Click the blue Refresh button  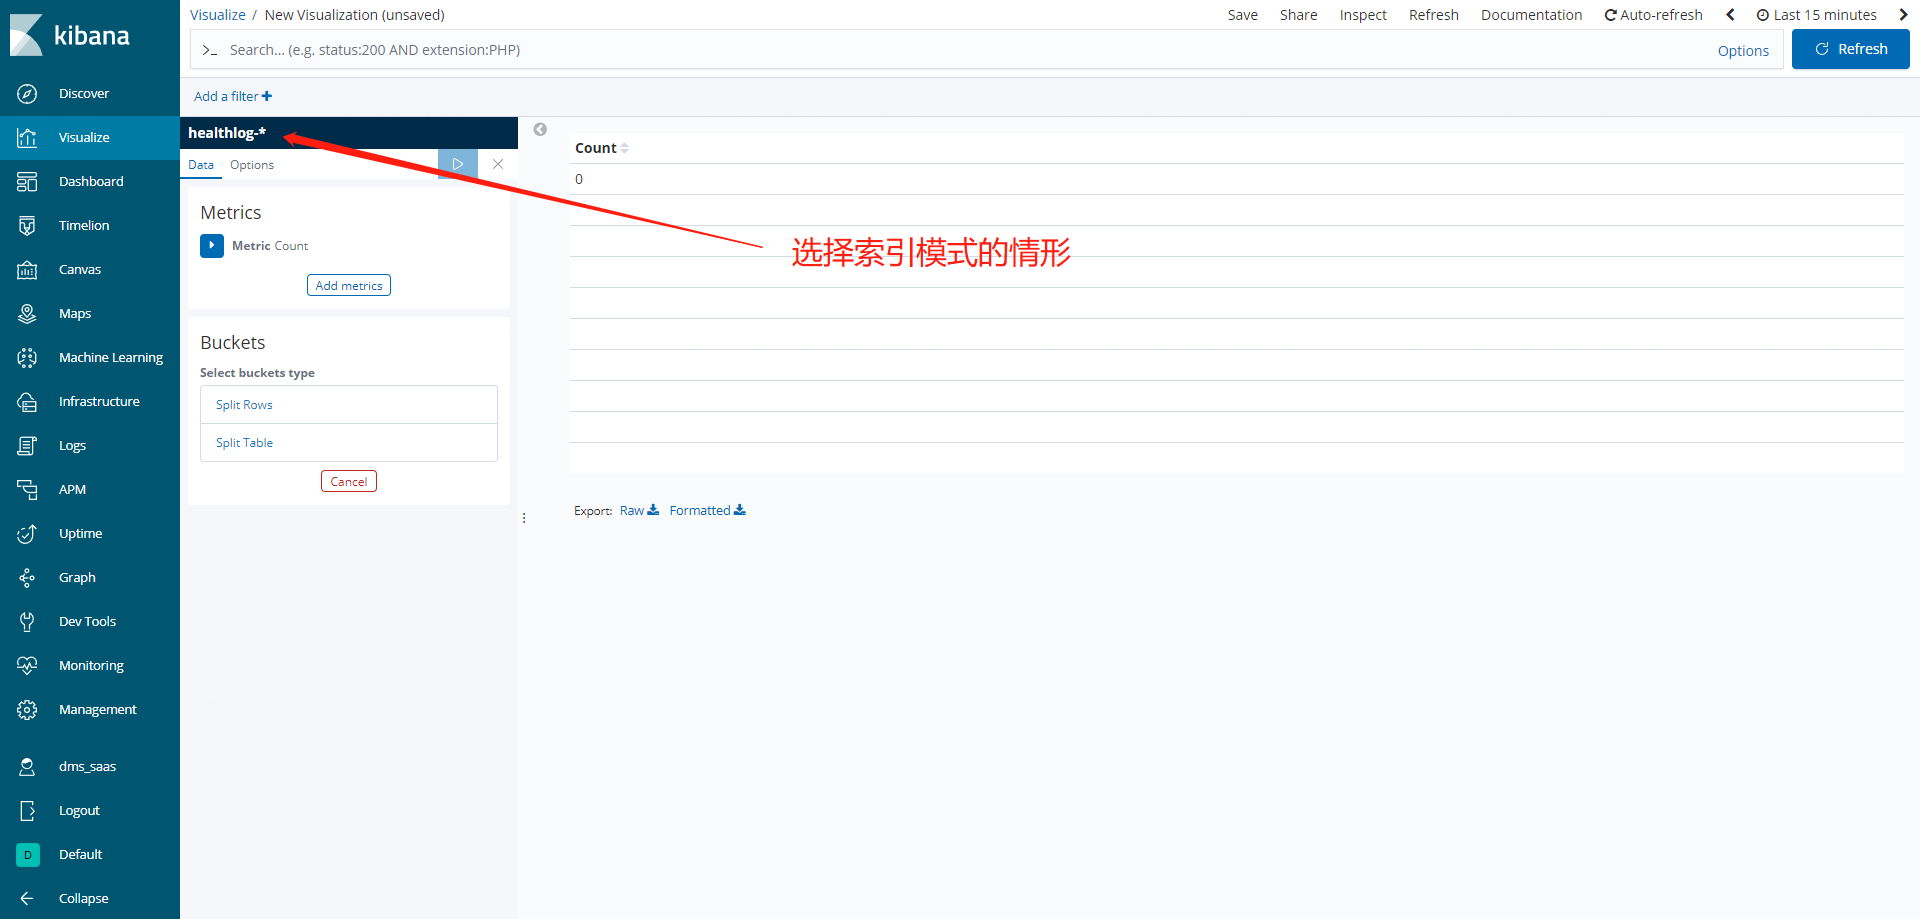1851,49
